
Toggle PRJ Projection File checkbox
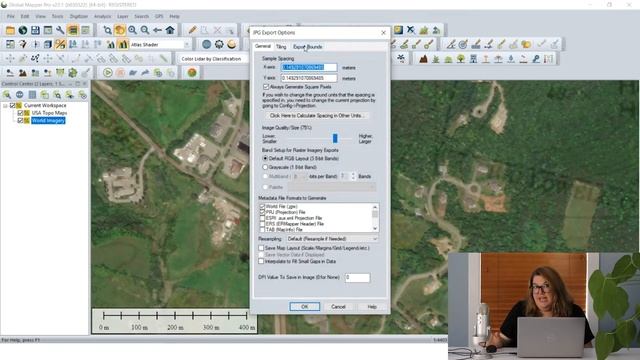(x=262, y=212)
